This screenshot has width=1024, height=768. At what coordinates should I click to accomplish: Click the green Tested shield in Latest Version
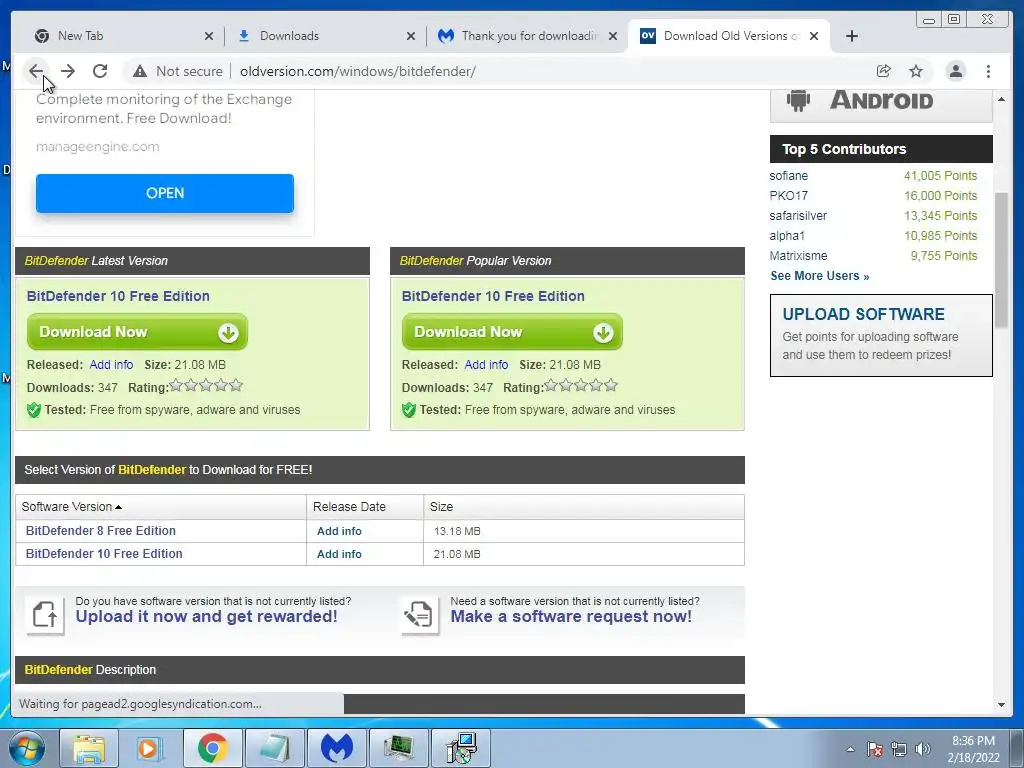click(x=34, y=410)
